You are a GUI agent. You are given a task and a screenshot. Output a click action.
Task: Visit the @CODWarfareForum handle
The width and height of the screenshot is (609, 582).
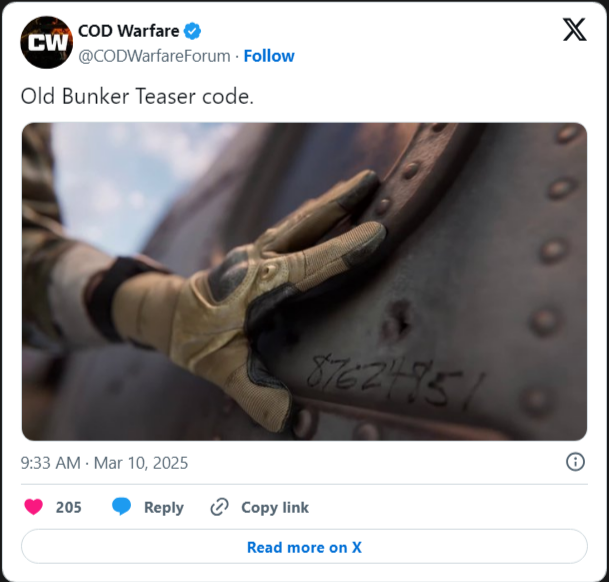click(x=154, y=56)
